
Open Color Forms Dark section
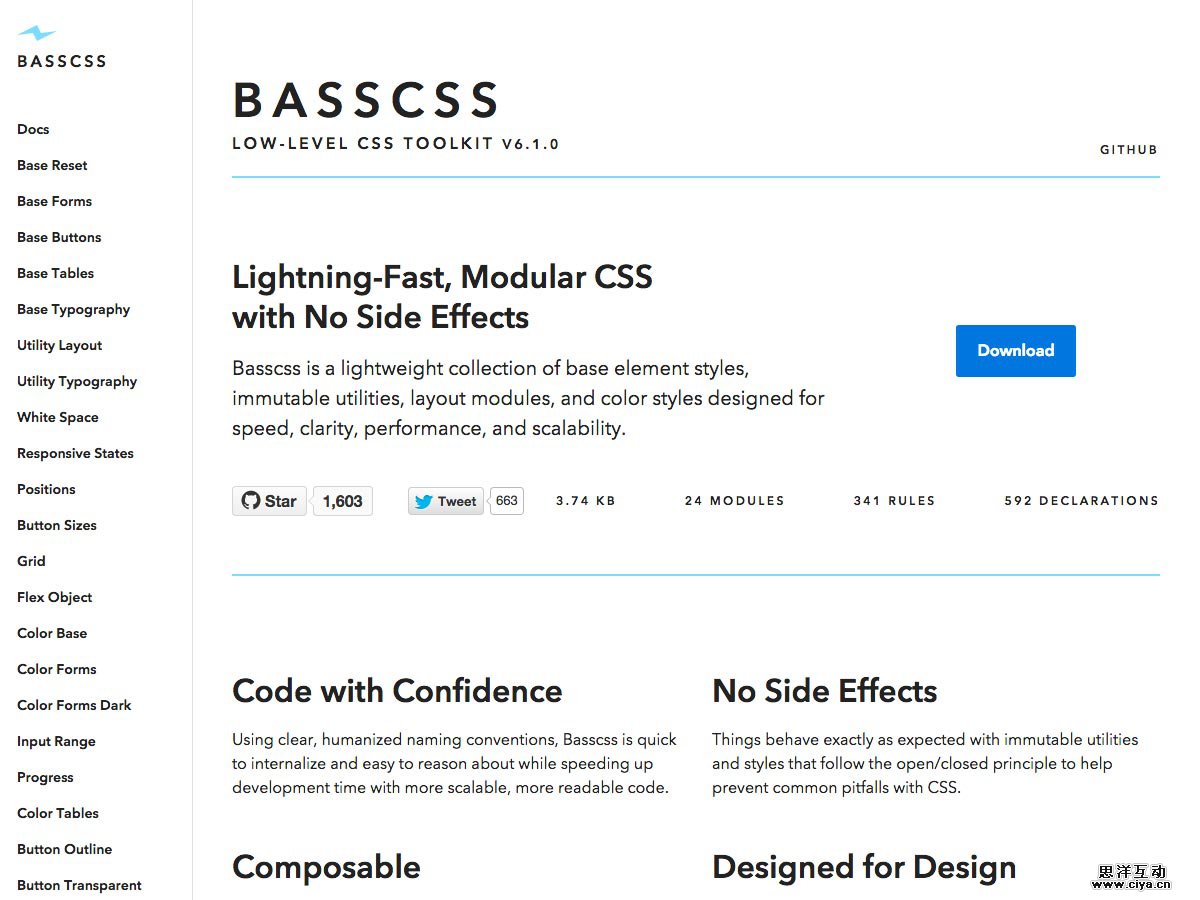tap(74, 705)
